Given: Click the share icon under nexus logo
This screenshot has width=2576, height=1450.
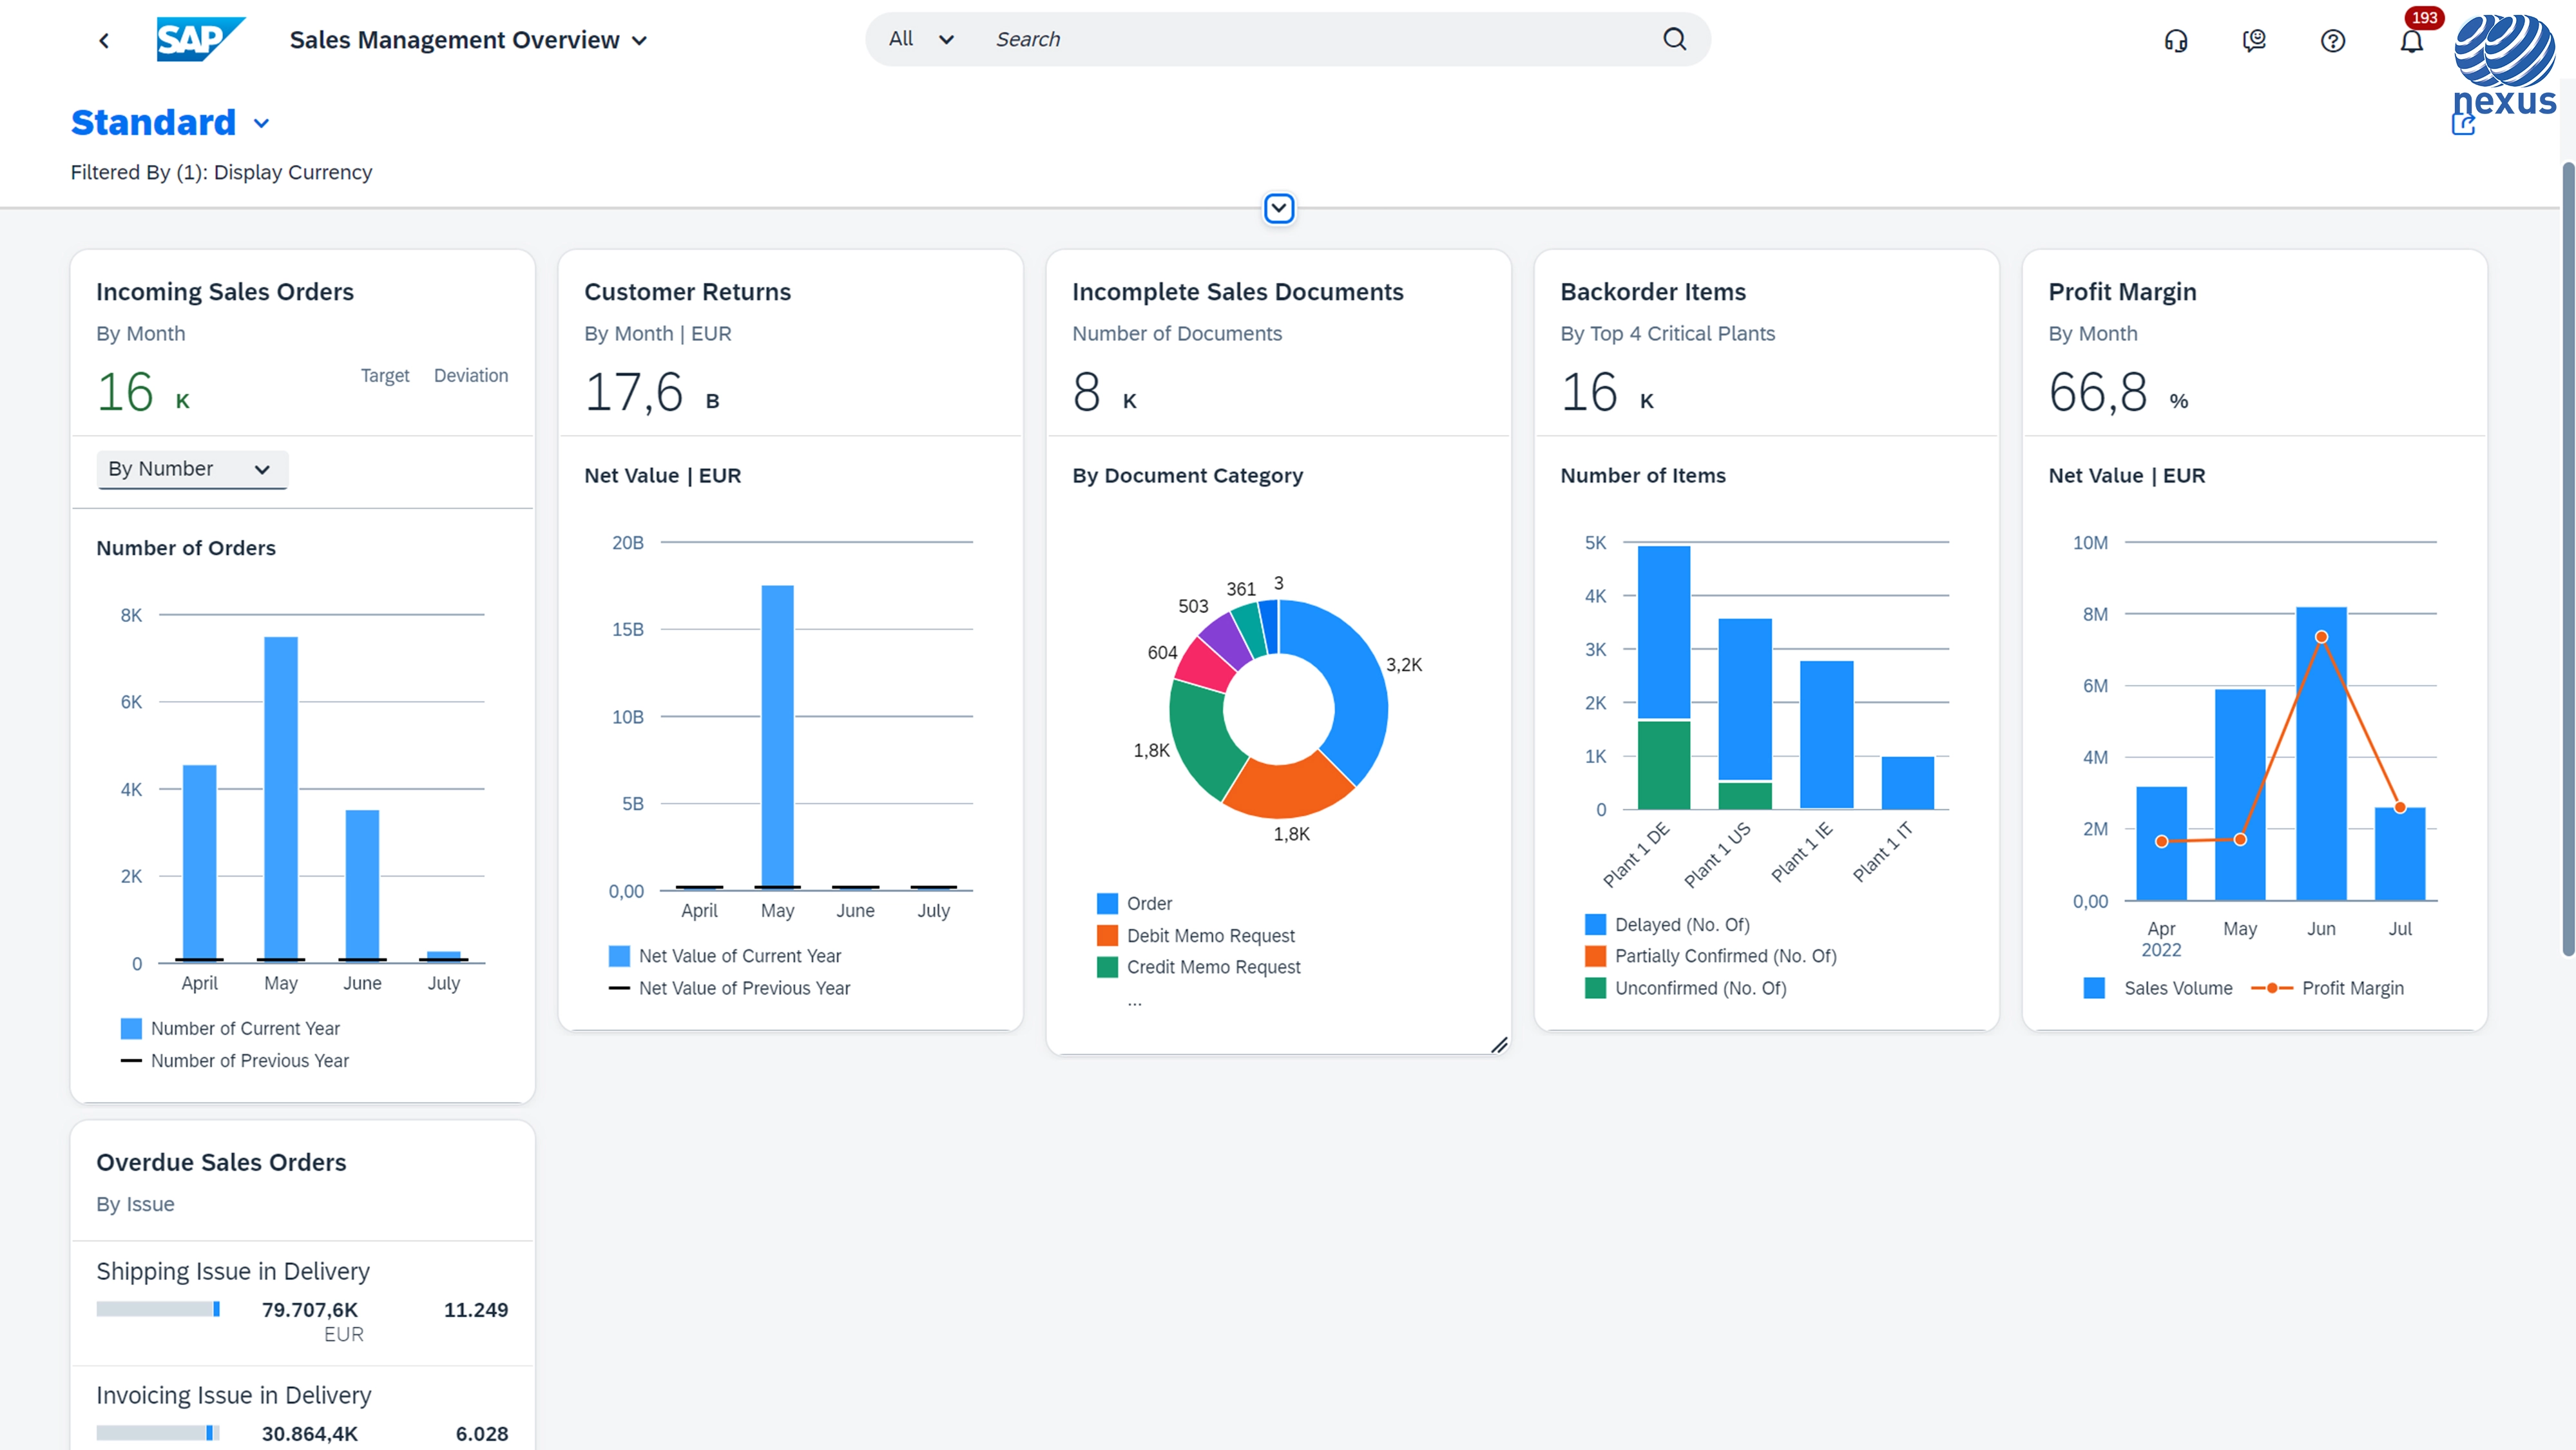Looking at the screenshot, I should 2463,125.
